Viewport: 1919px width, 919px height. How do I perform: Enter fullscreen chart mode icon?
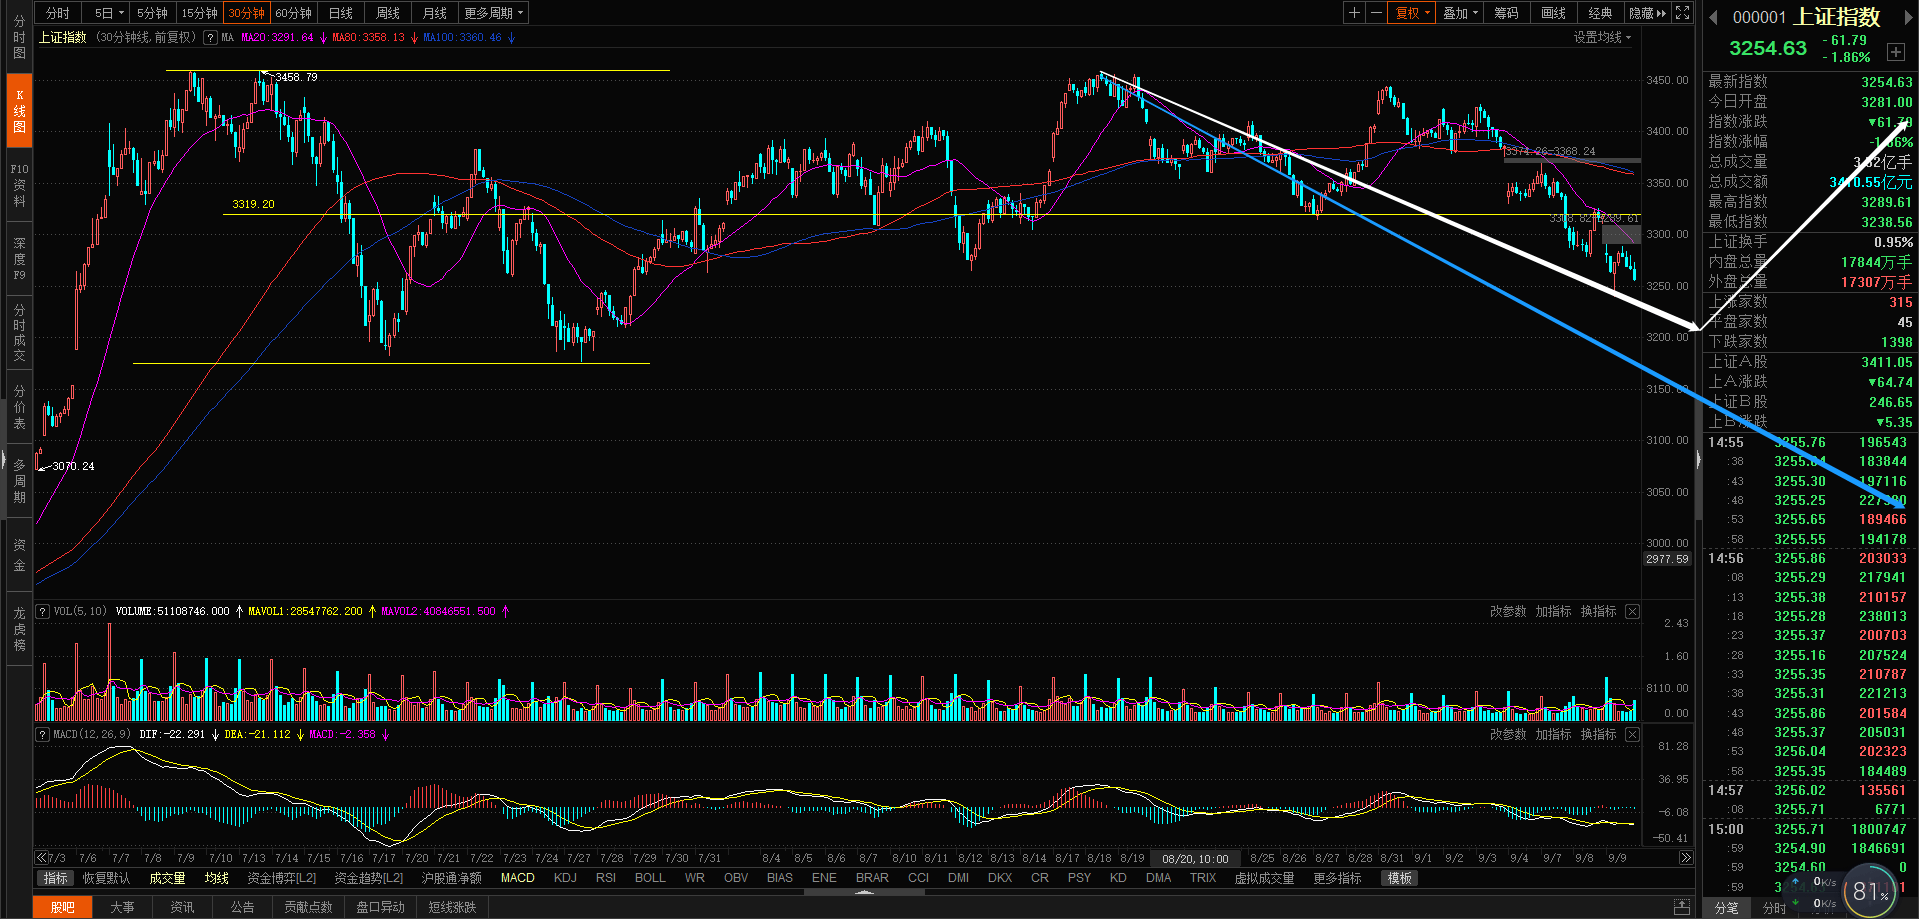click(x=1683, y=13)
